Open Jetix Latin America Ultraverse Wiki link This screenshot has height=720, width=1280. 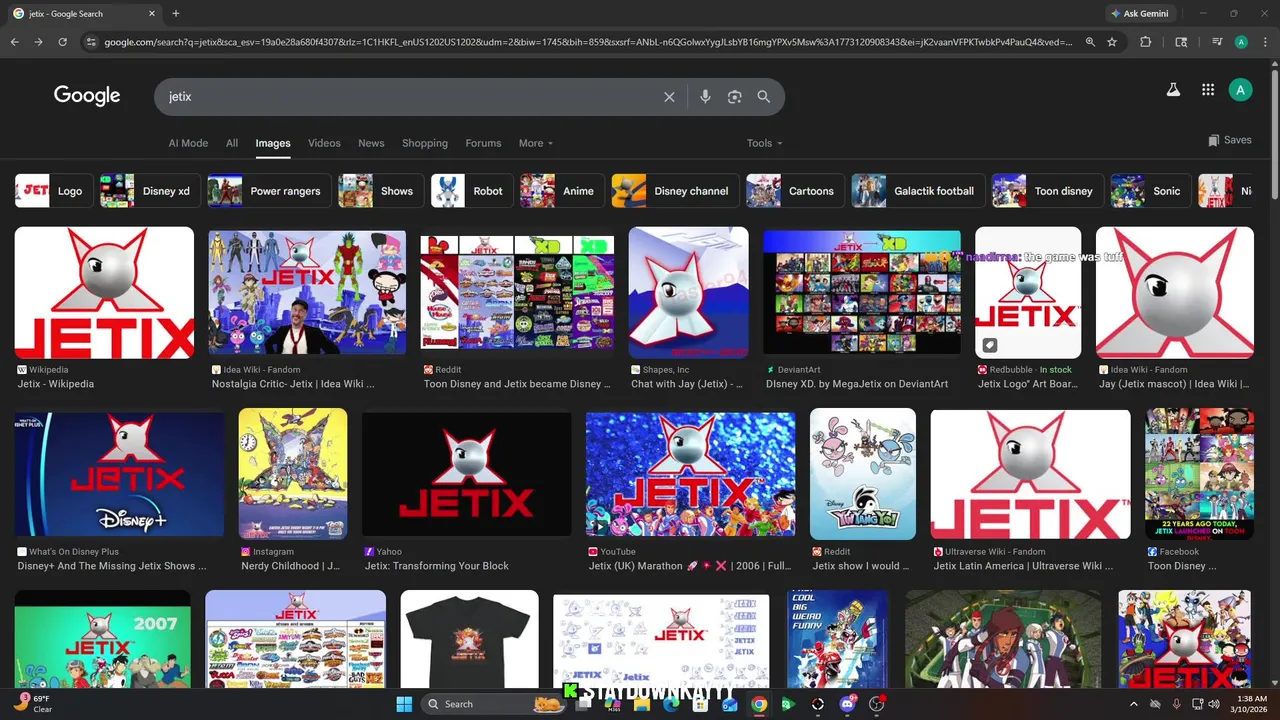tap(1023, 566)
